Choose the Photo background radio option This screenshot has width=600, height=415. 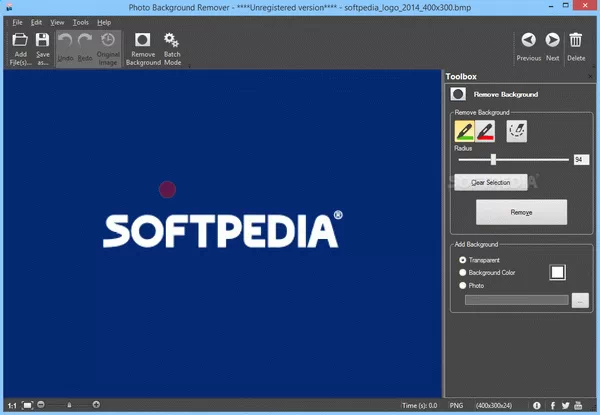pyautogui.click(x=462, y=286)
